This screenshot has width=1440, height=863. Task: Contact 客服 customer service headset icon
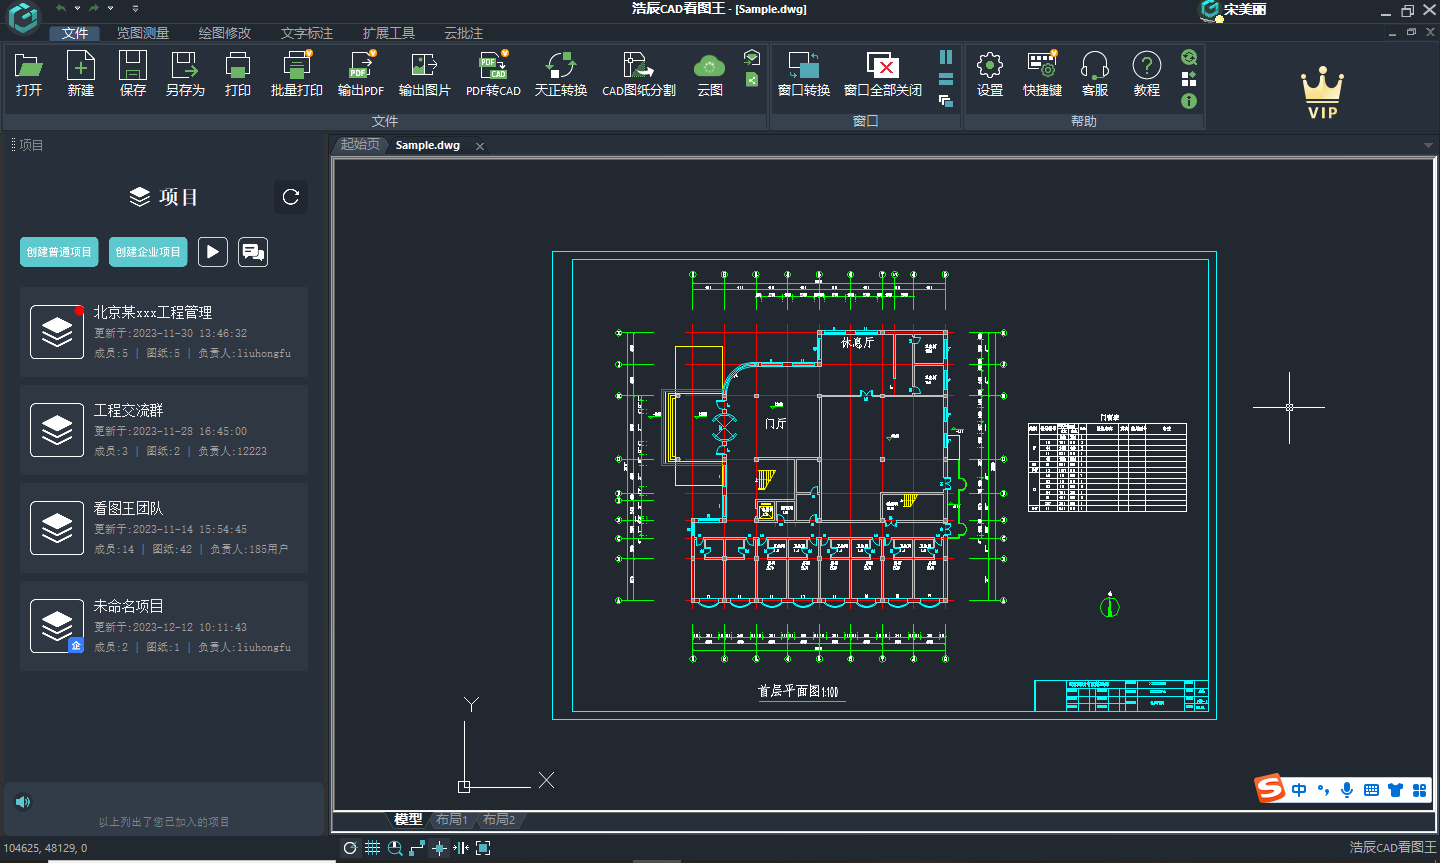(x=1095, y=74)
